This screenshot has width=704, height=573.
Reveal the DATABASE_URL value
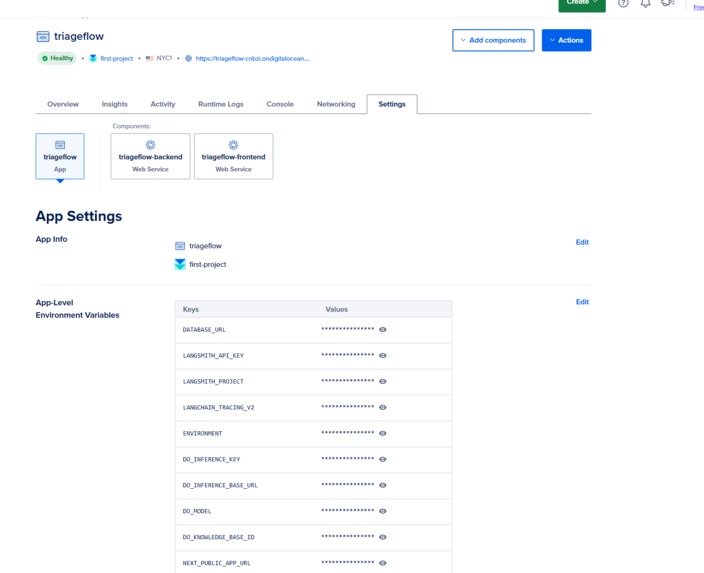pyautogui.click(x=383, y=330)
